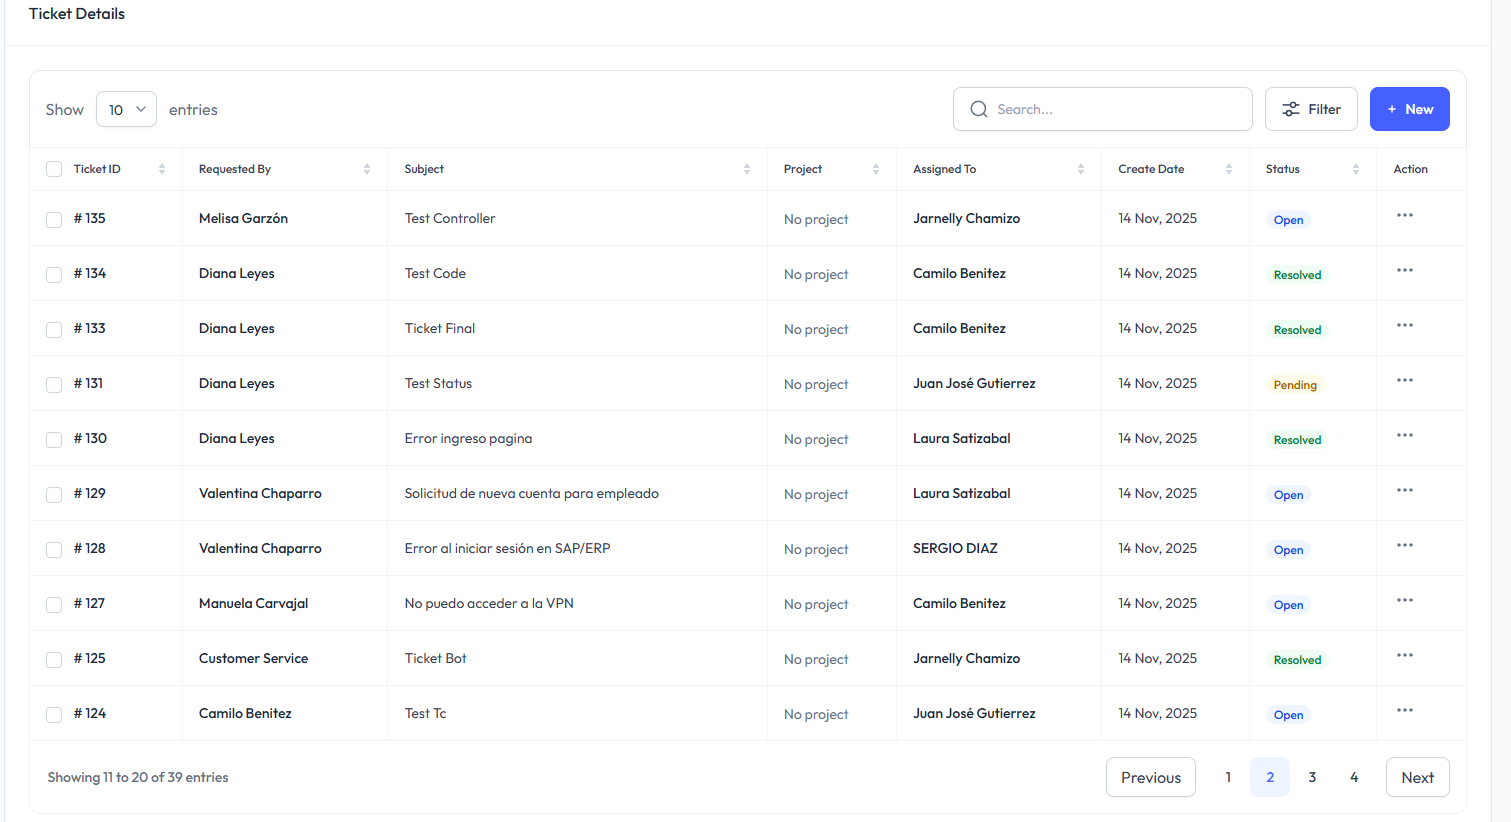Sort table by Status column arrows

click(1355, 169)
